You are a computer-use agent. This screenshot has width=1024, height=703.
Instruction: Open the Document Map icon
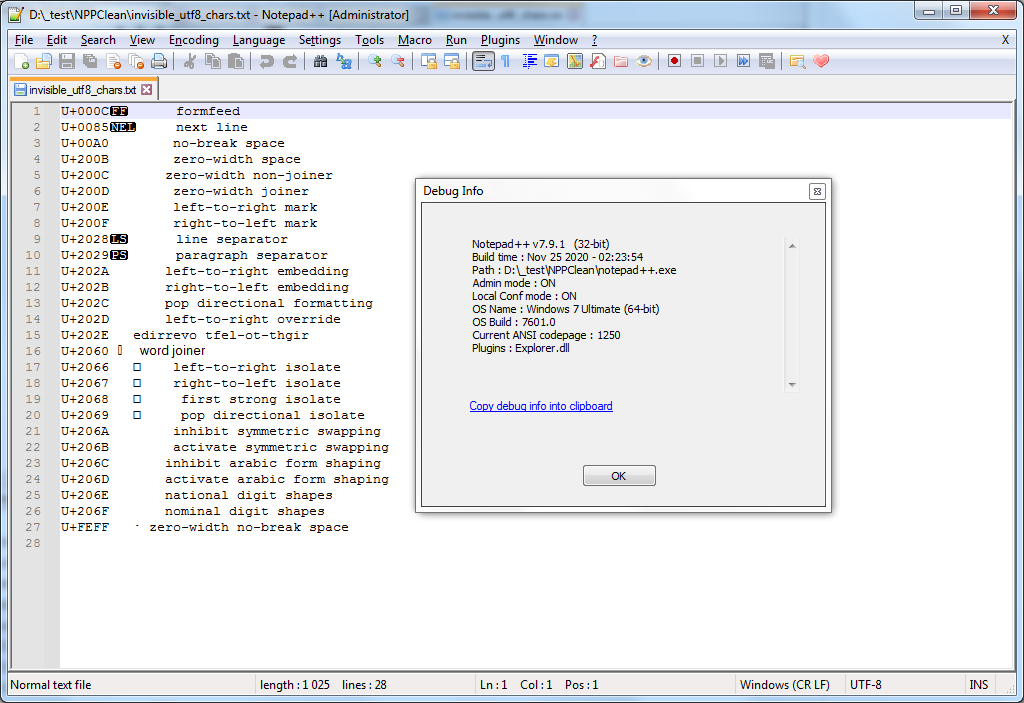tap(575, 61)
